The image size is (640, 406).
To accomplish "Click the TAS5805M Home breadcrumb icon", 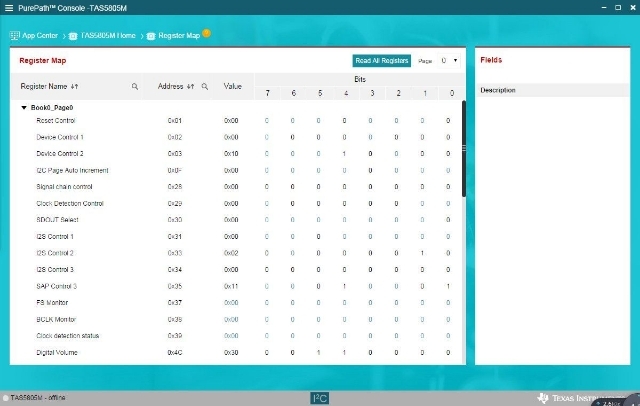I will (73, 36).
